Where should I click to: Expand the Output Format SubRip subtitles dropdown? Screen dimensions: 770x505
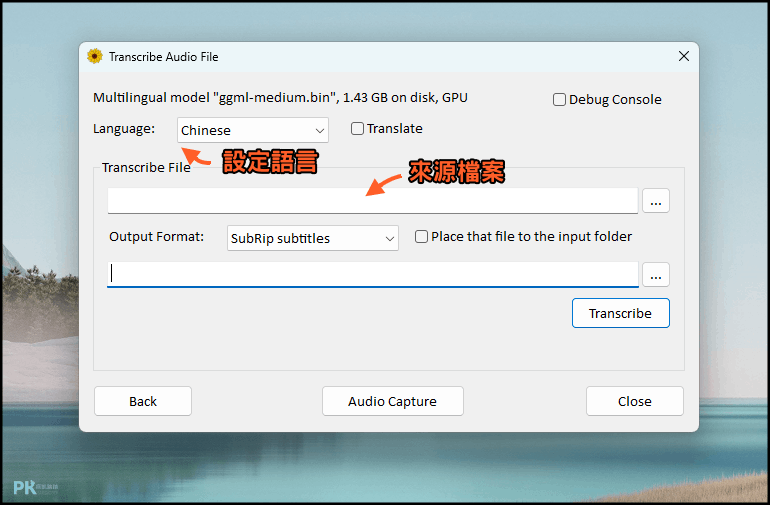[x=312, y=238]
